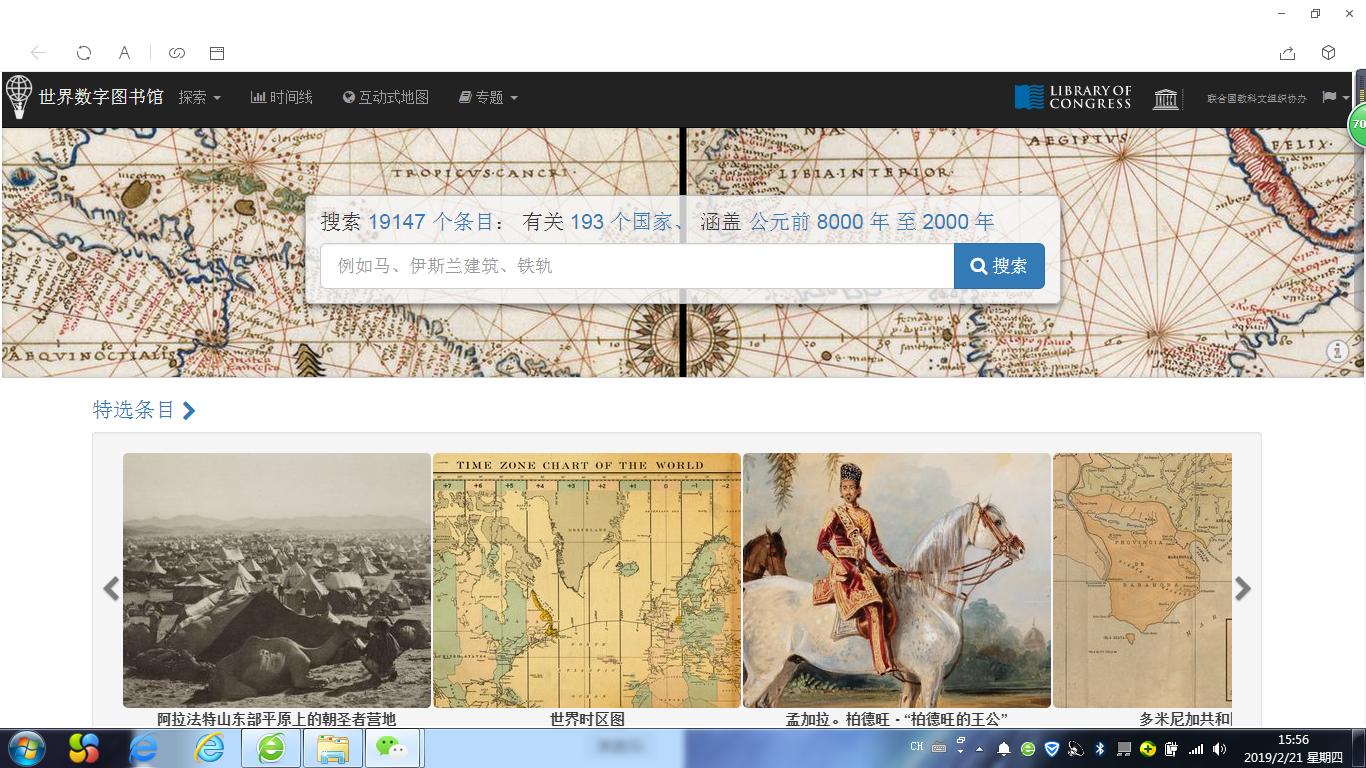The height and width of the screenshot is (768, 1366).
Task: Open the font size 'A' tool
Action: [124, 53]
